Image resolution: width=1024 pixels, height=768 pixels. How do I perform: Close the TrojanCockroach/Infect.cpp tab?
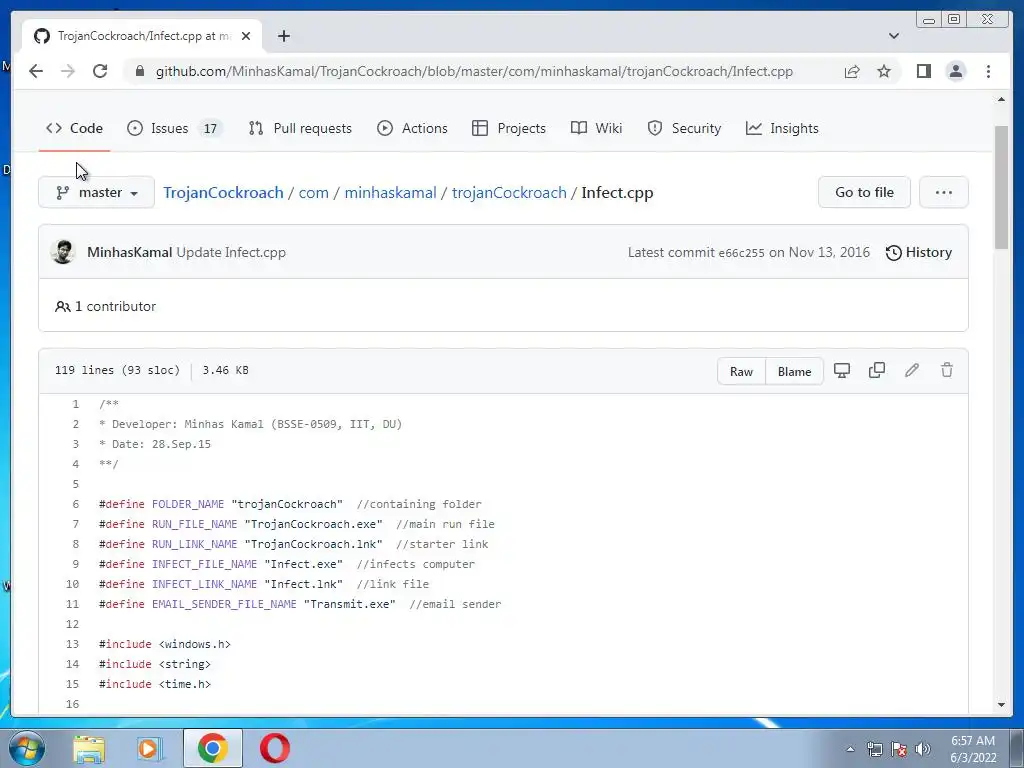(246, 36)
